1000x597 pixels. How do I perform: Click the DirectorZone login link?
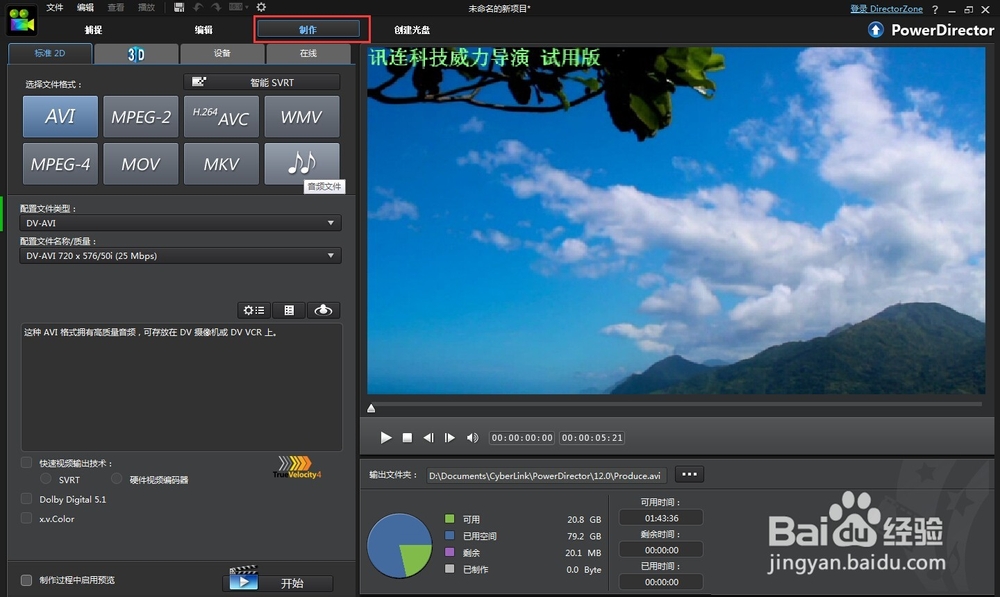[886, 9]
